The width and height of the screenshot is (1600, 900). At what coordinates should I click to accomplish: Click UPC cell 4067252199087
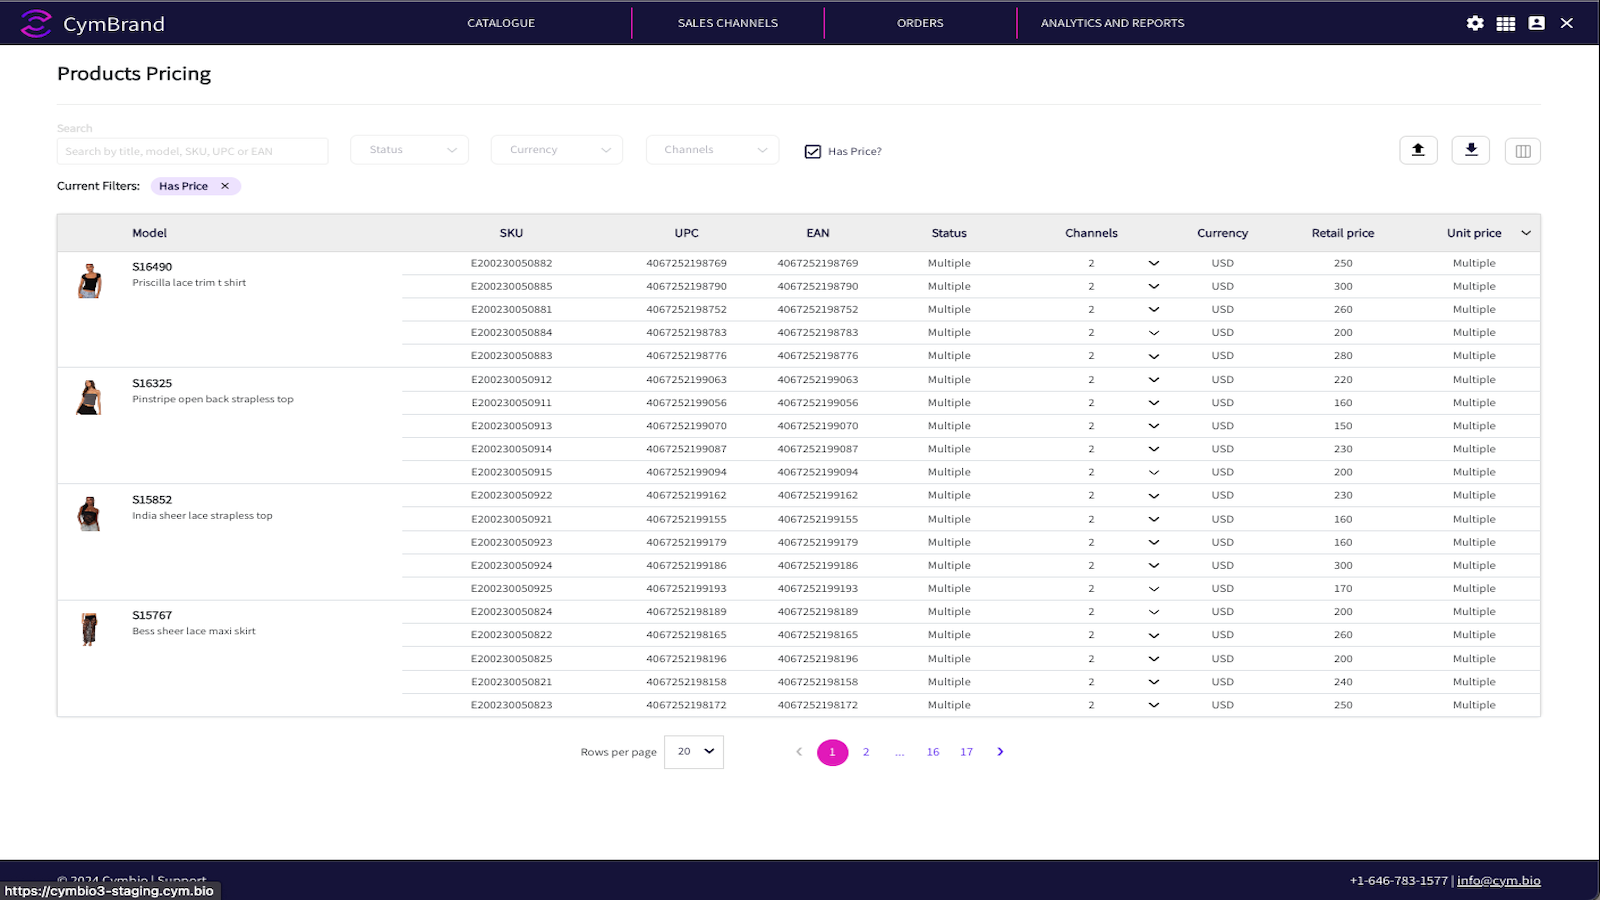(x=686, y=449)
